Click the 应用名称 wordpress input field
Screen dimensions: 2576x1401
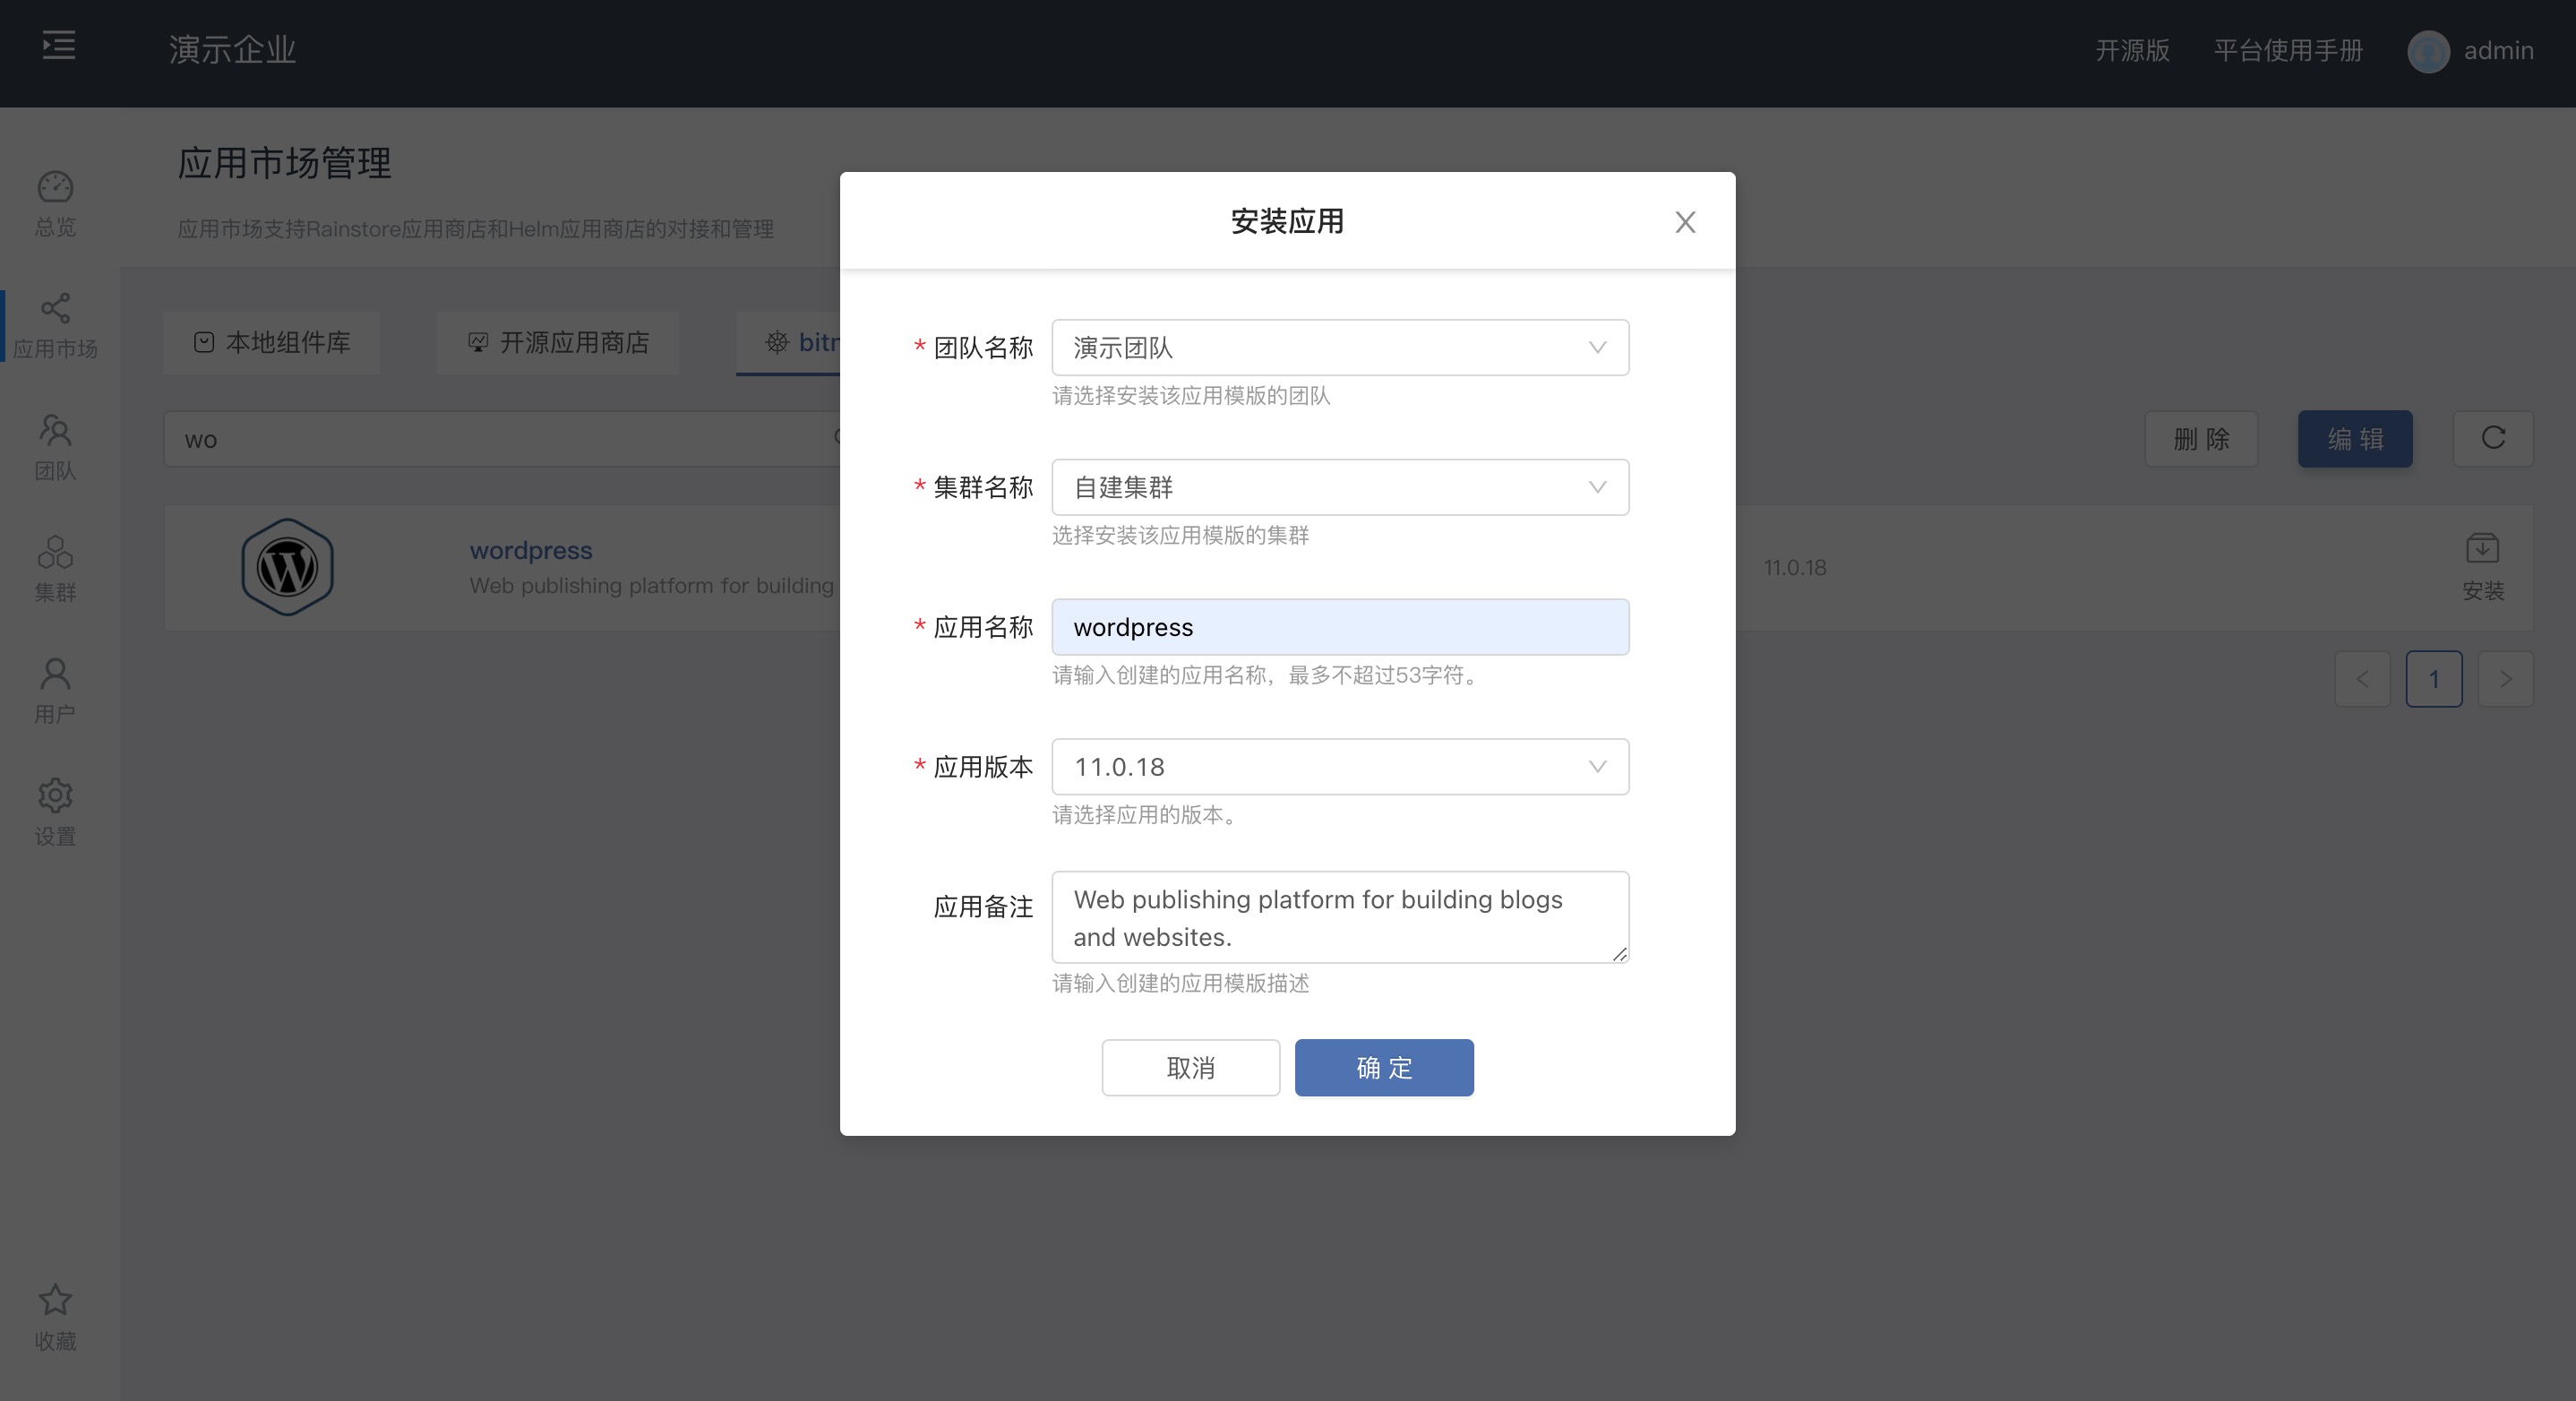pos(1339,627)
